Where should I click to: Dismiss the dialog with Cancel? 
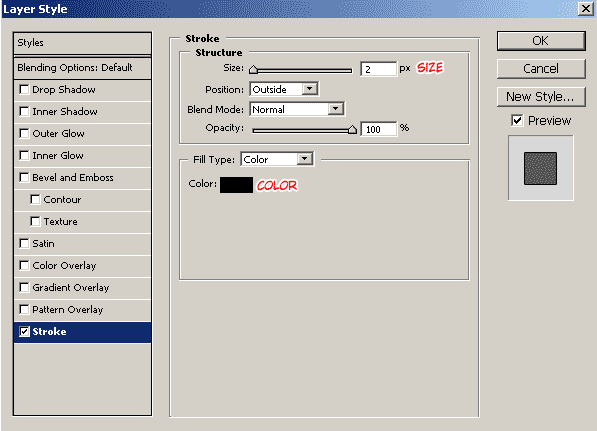541,69
